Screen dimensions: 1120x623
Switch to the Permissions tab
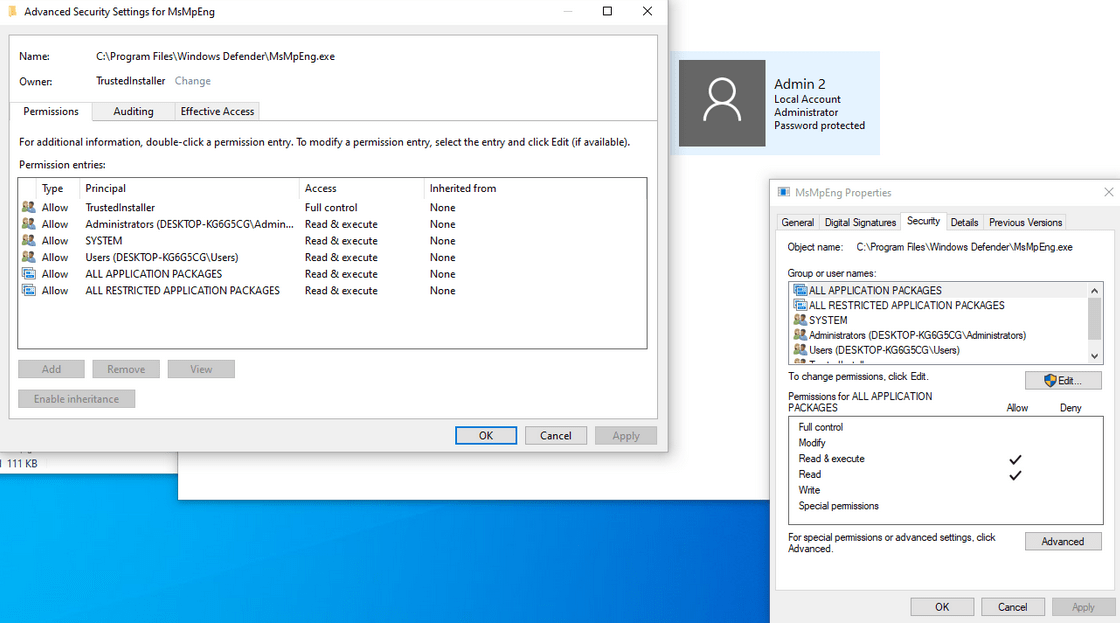tap(51, 111)
